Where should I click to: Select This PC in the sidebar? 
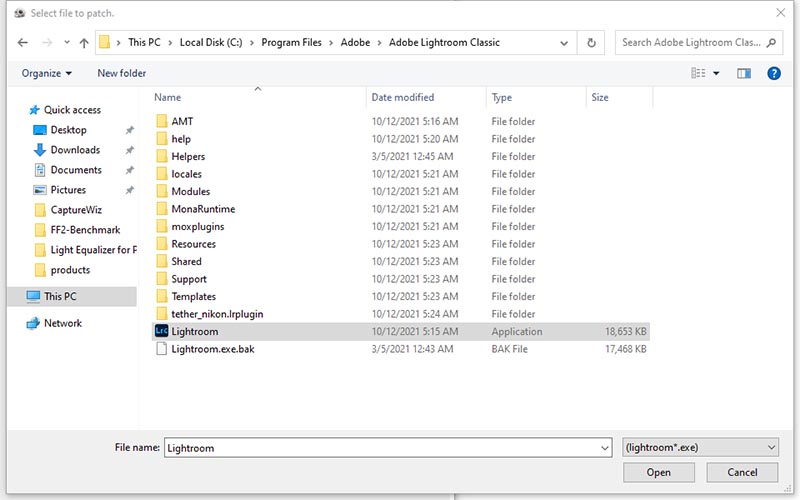[x=72, y=296]
